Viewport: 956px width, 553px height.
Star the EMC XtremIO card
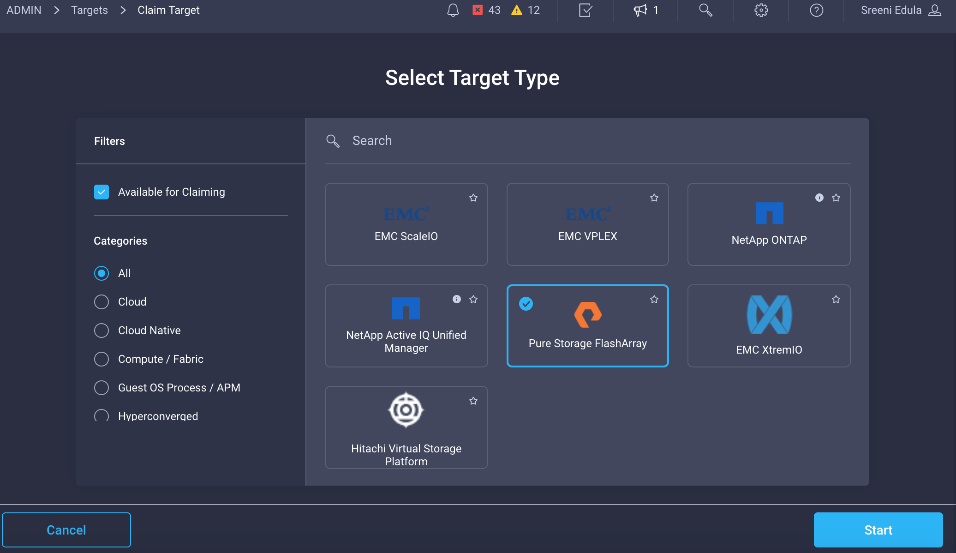836,299
